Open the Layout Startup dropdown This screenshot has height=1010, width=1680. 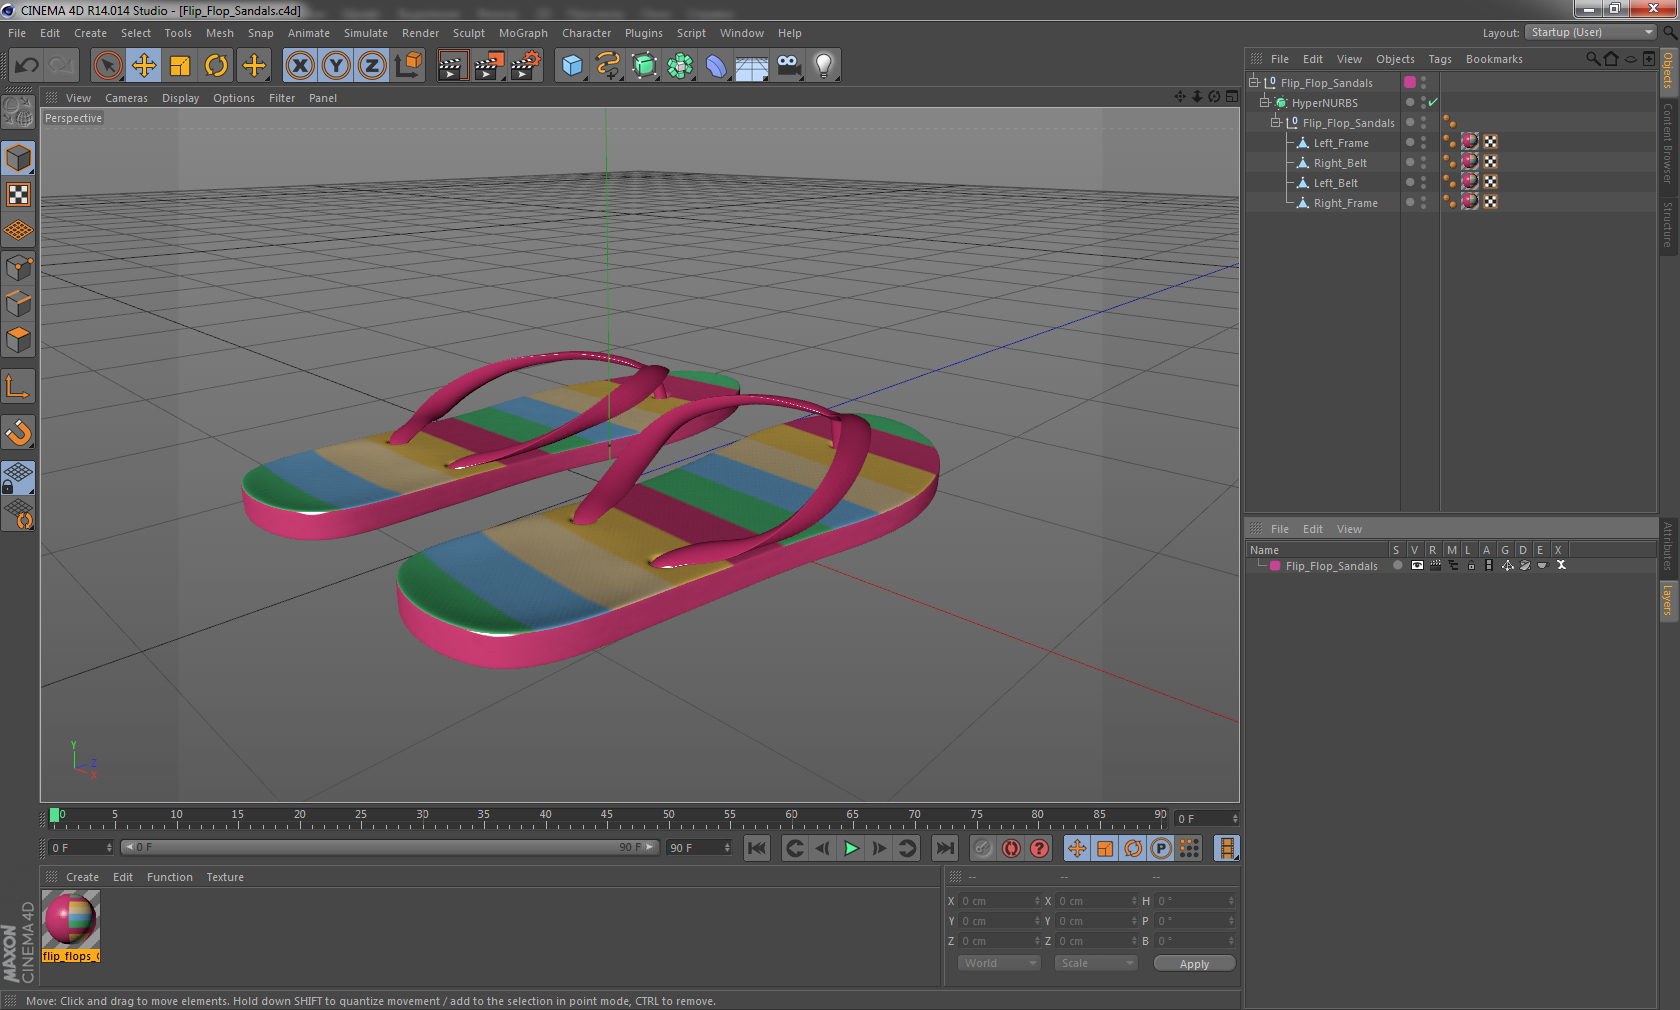tap(1591, 32)
